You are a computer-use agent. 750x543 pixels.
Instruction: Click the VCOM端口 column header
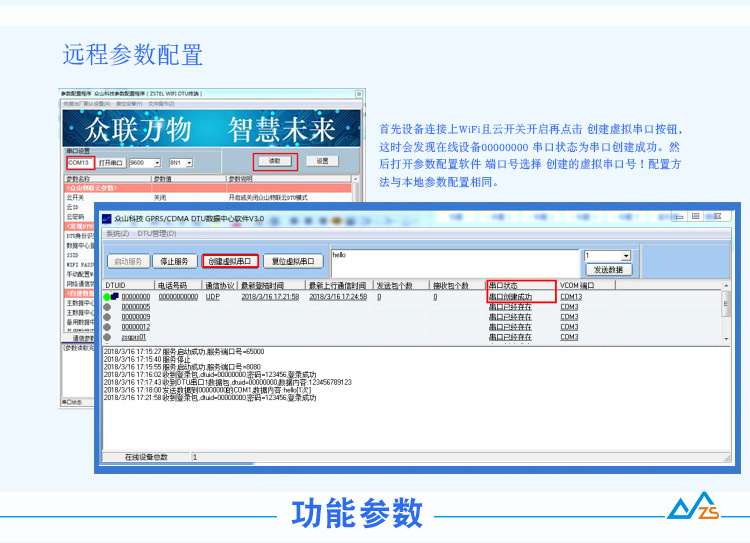click(586, 286)
